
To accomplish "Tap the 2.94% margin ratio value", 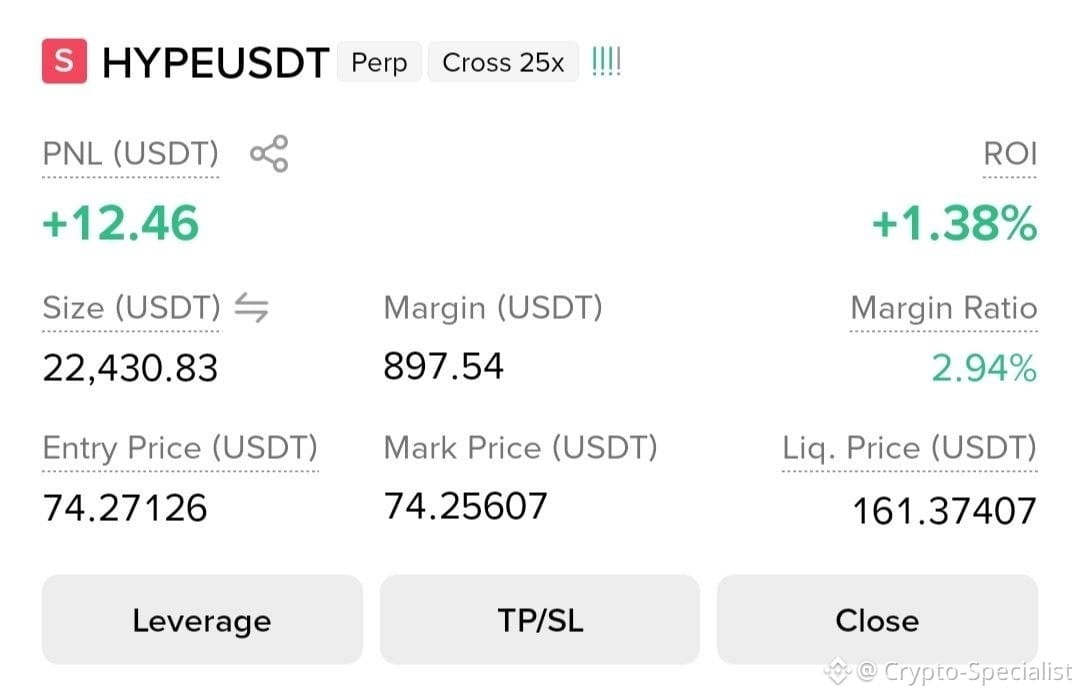I will (984, 367).
